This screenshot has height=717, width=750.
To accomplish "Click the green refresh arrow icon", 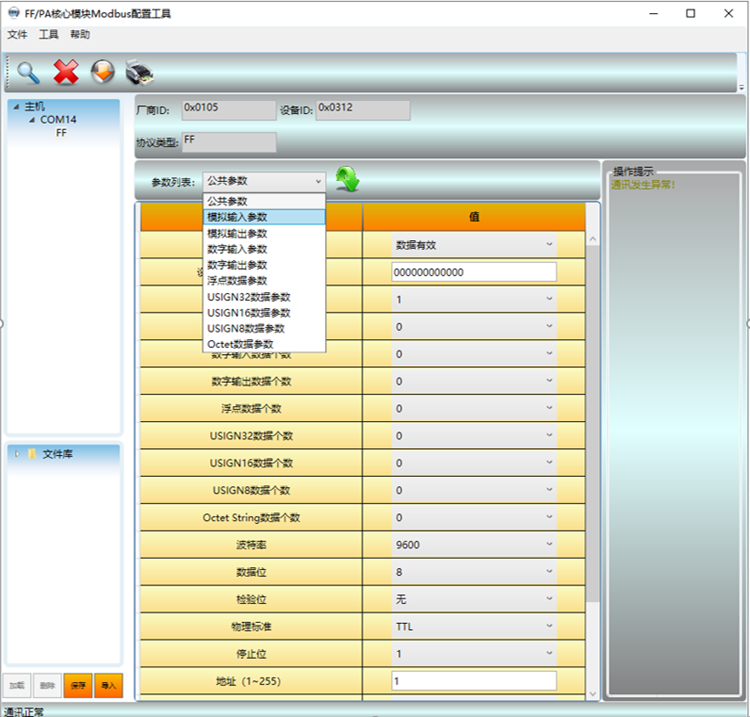I will (x=348, y=179).
